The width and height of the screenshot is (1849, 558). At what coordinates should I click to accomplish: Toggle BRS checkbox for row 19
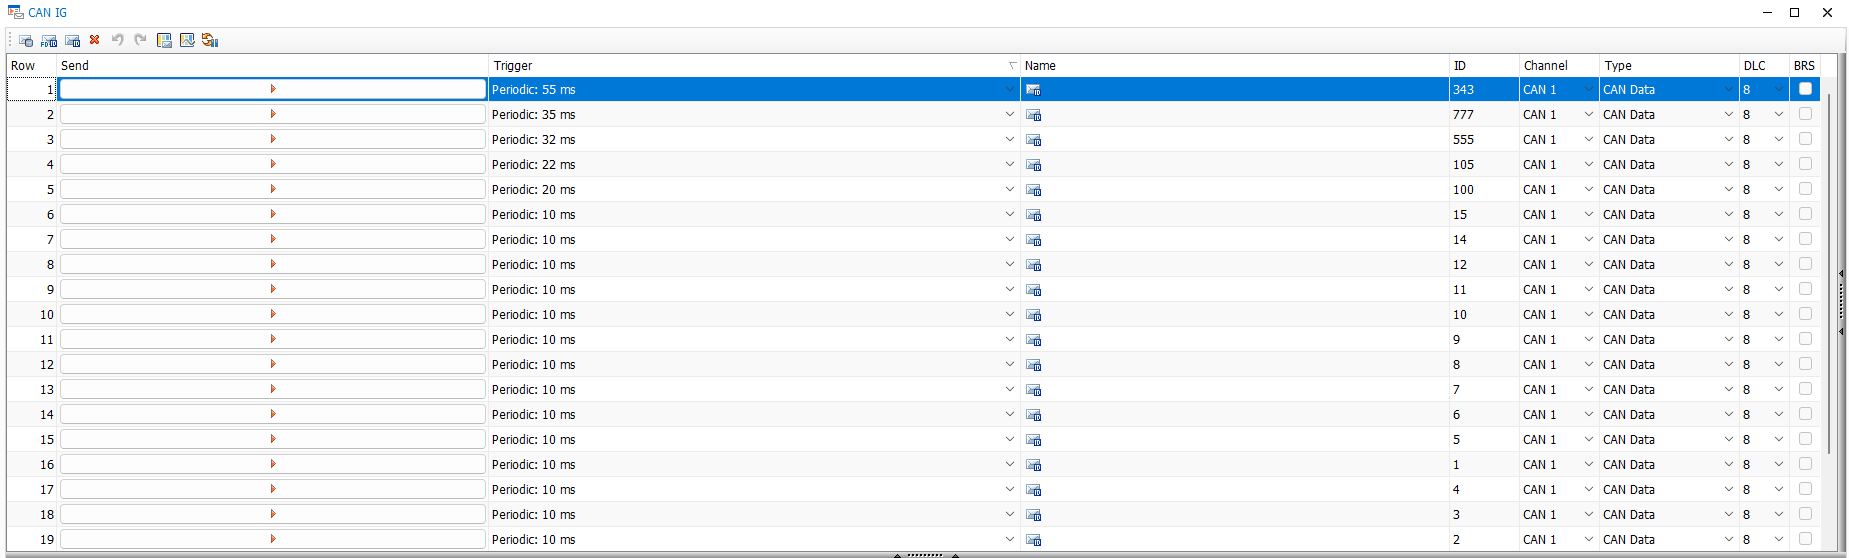point(1805,539)
